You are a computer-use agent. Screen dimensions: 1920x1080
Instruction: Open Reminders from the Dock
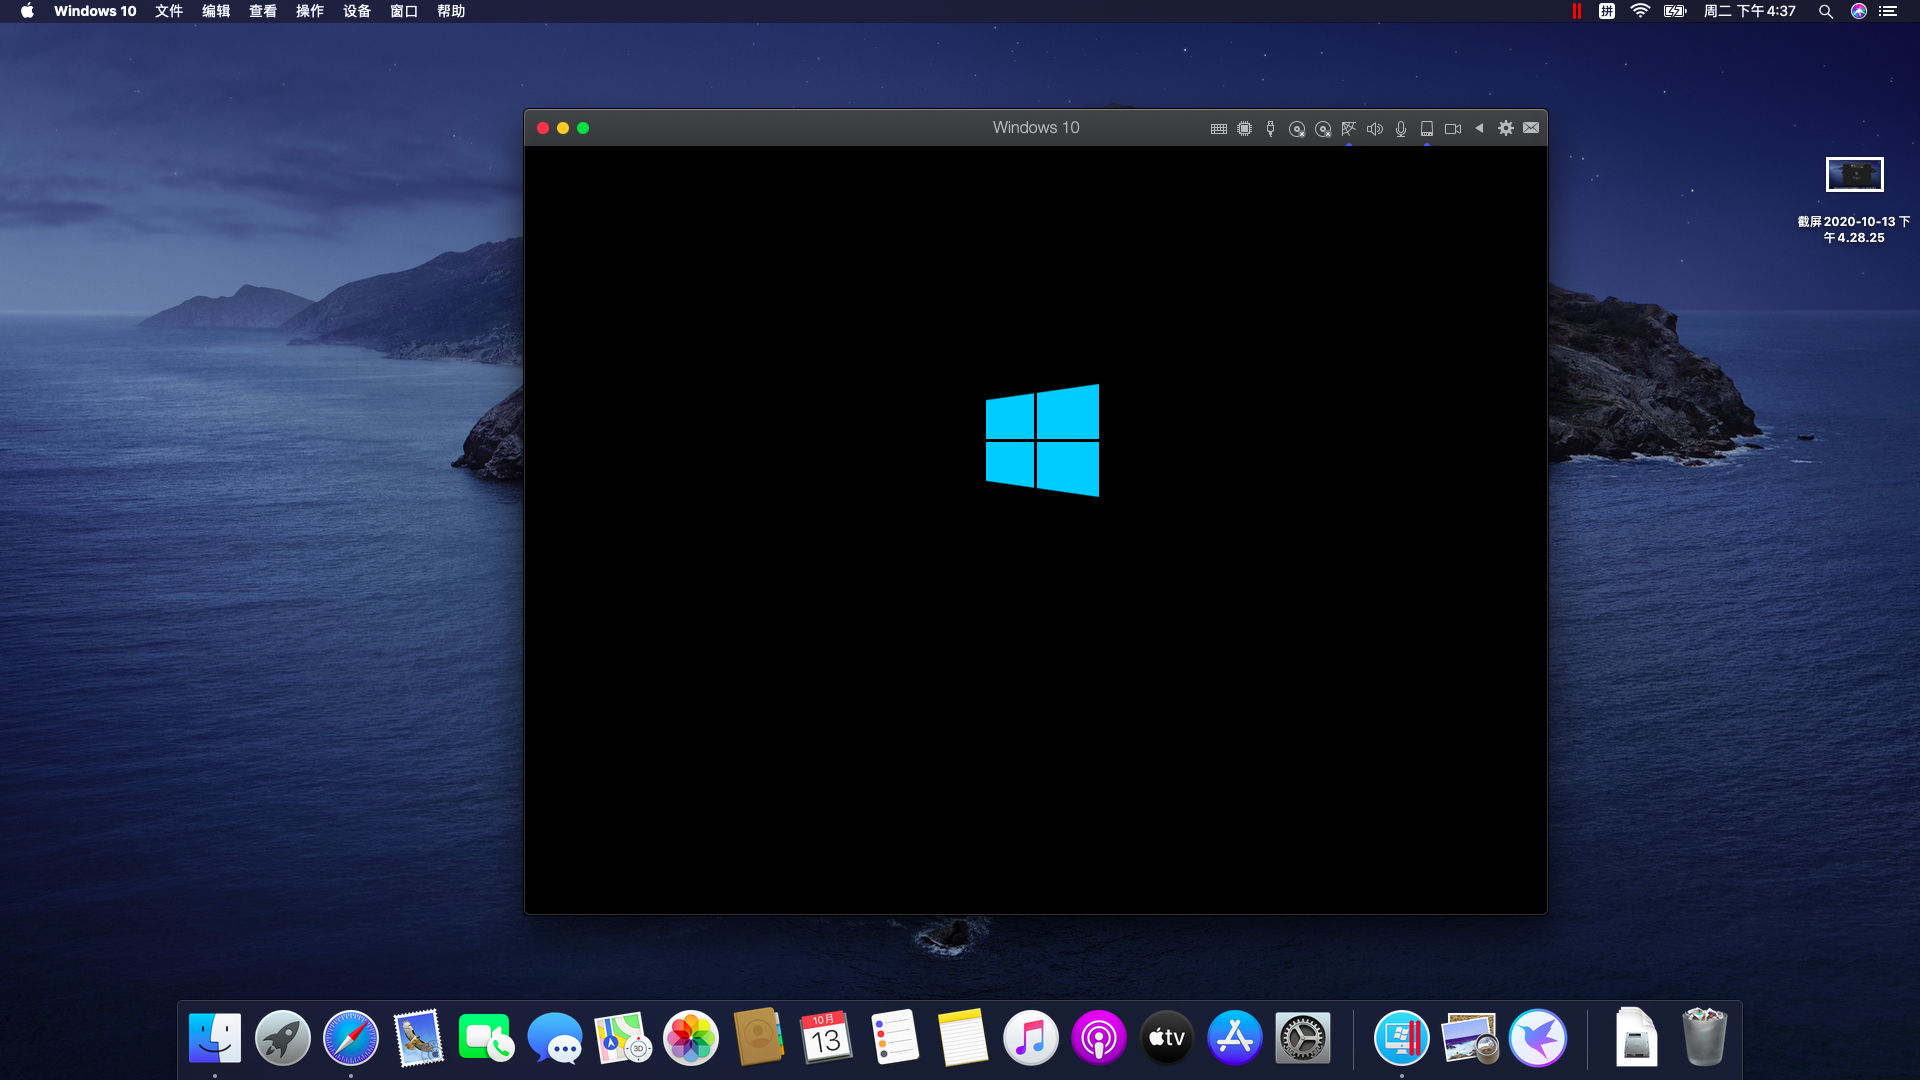coord(895,1038)
